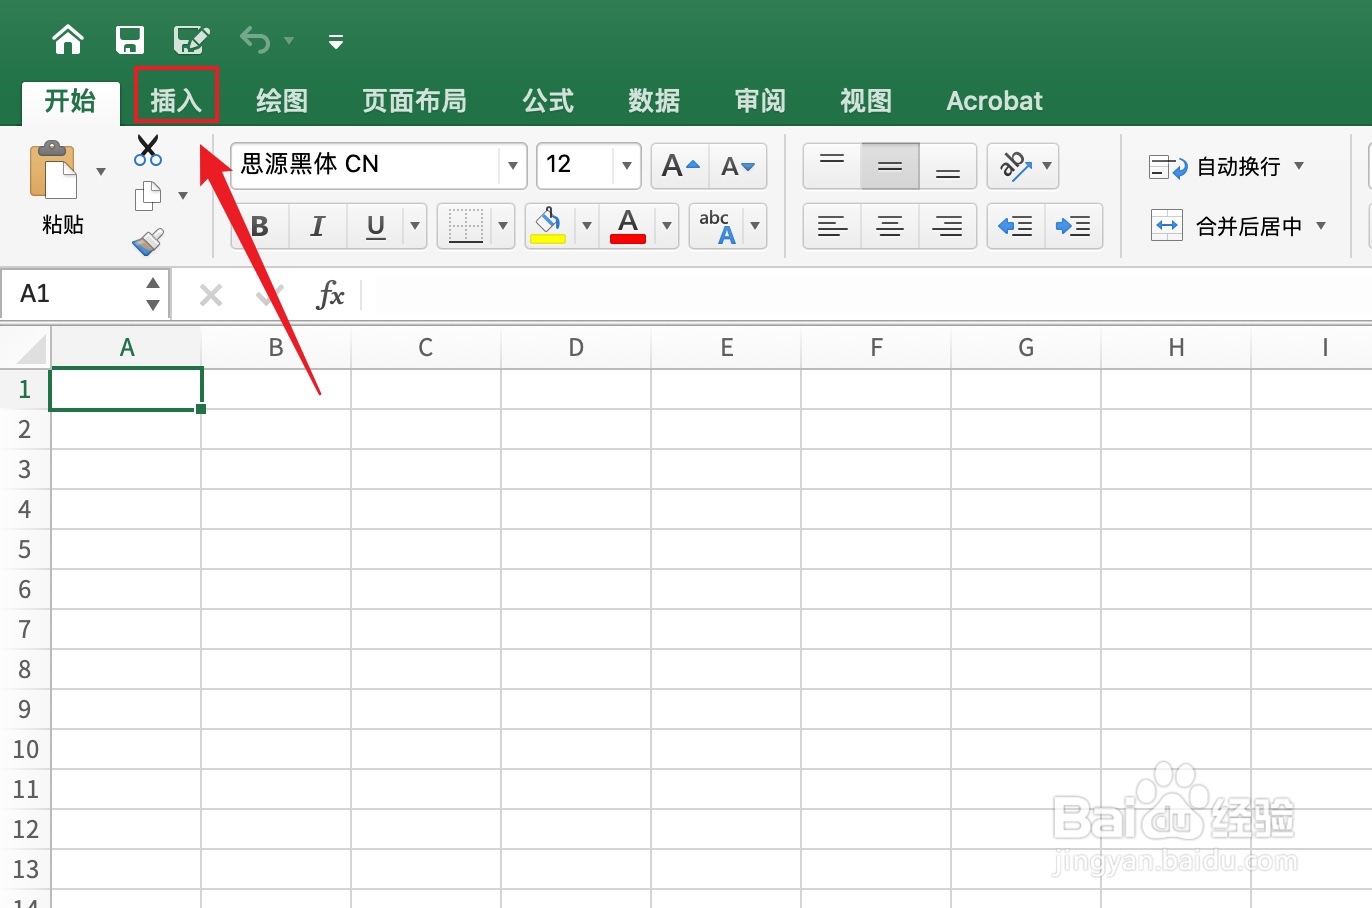Image resolution: width=1372 pixels, height=908 pixels.
Task: Click the Home icon in title bar
Action: 68,40
